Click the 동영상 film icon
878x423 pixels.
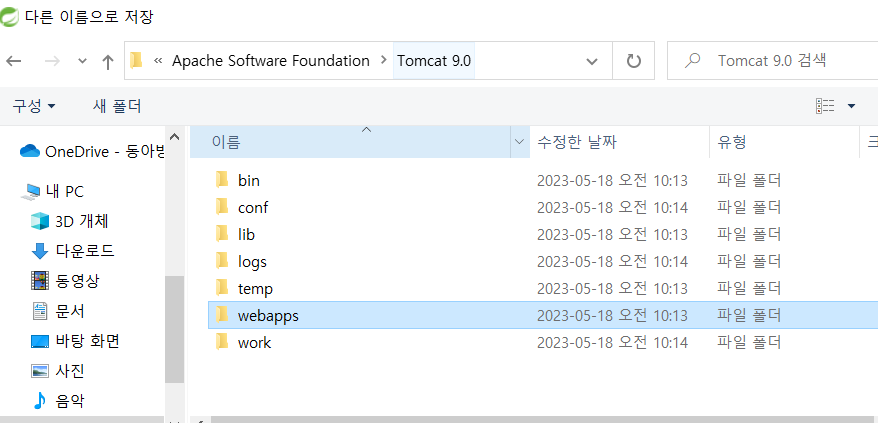pyautogui.click(x=40, y=281)
